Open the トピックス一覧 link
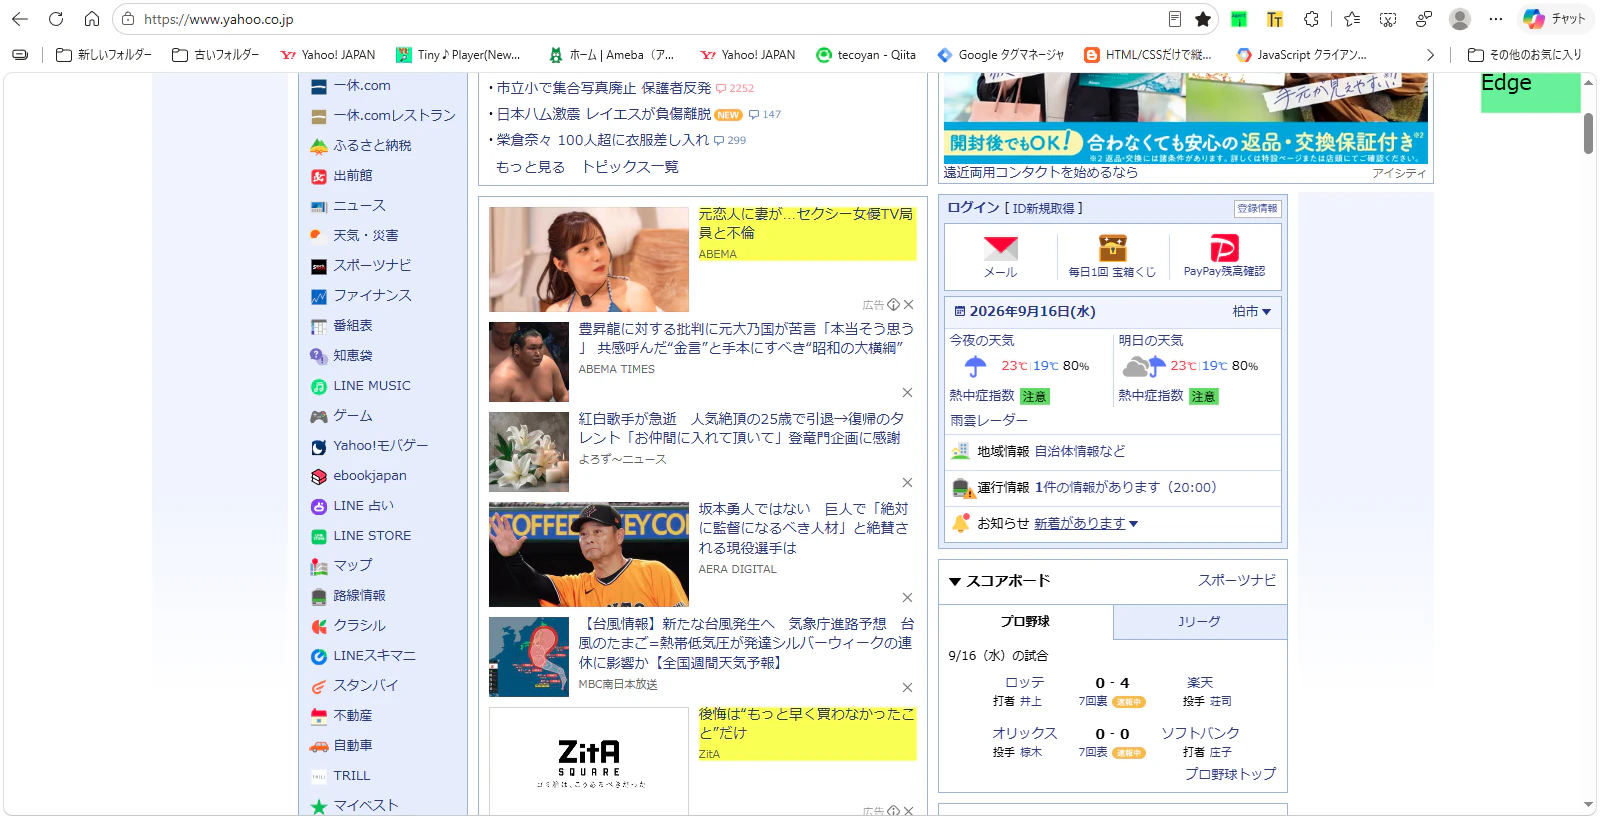1600x816 pixels. pyautogui.click(x=630, y=167)
